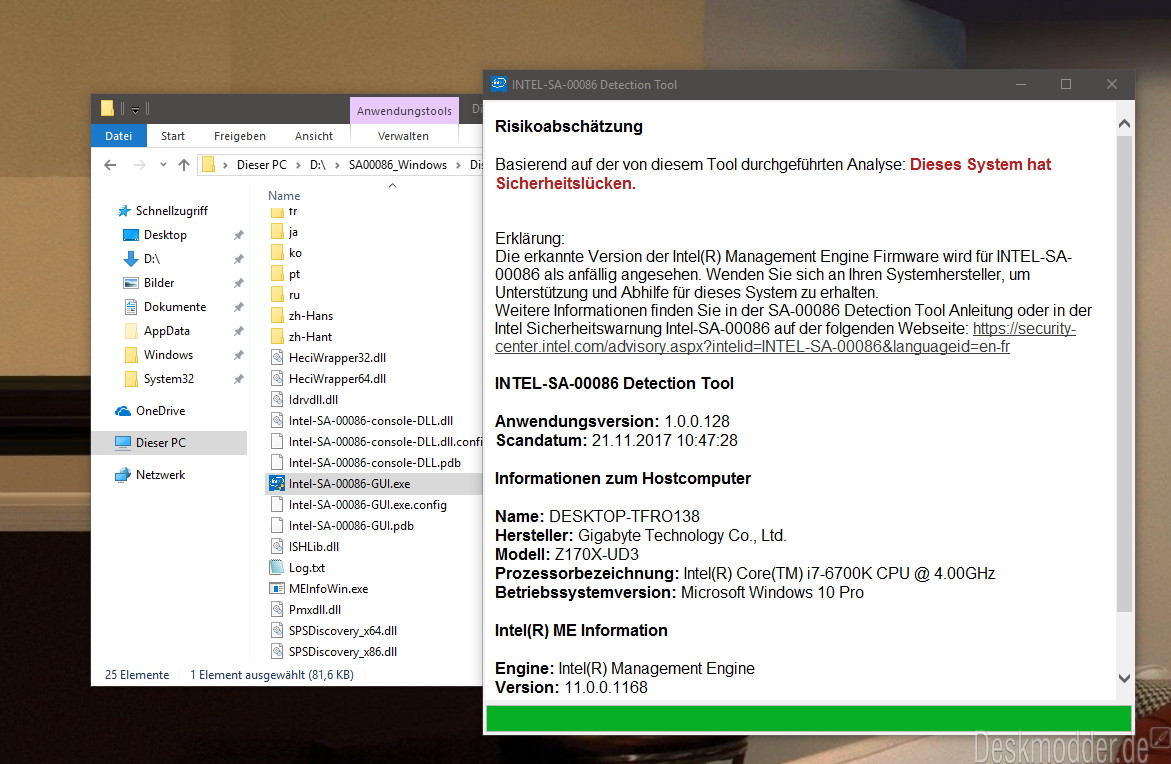The height and width of the screenshot is (764, 1171).
Task: Select the Ansicht ribbon tab
Action: (314, 135)
